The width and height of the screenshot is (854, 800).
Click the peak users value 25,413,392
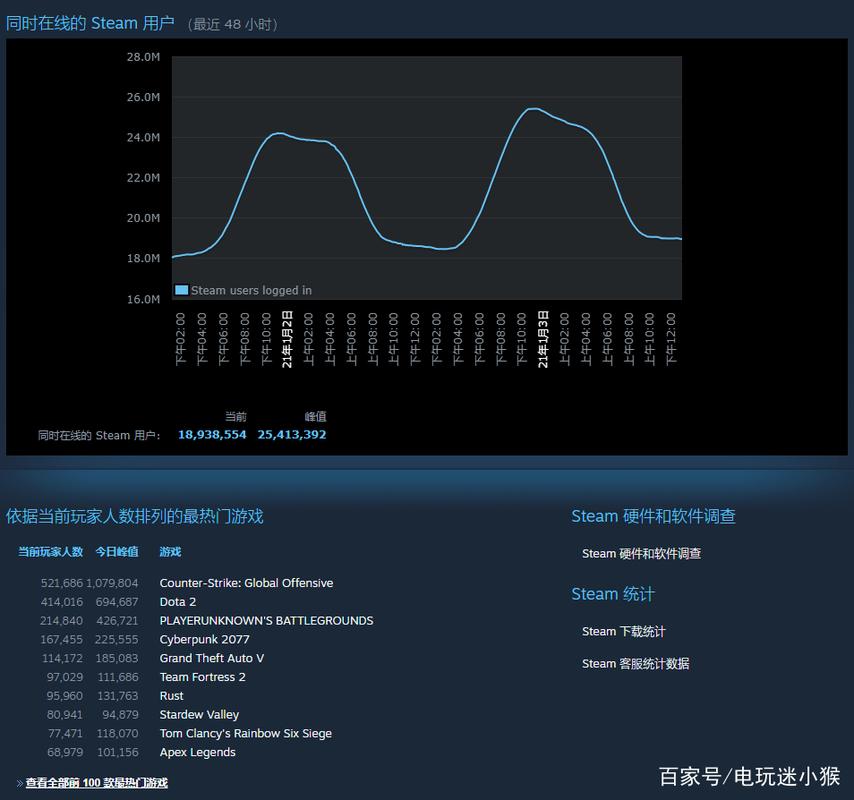291,435
